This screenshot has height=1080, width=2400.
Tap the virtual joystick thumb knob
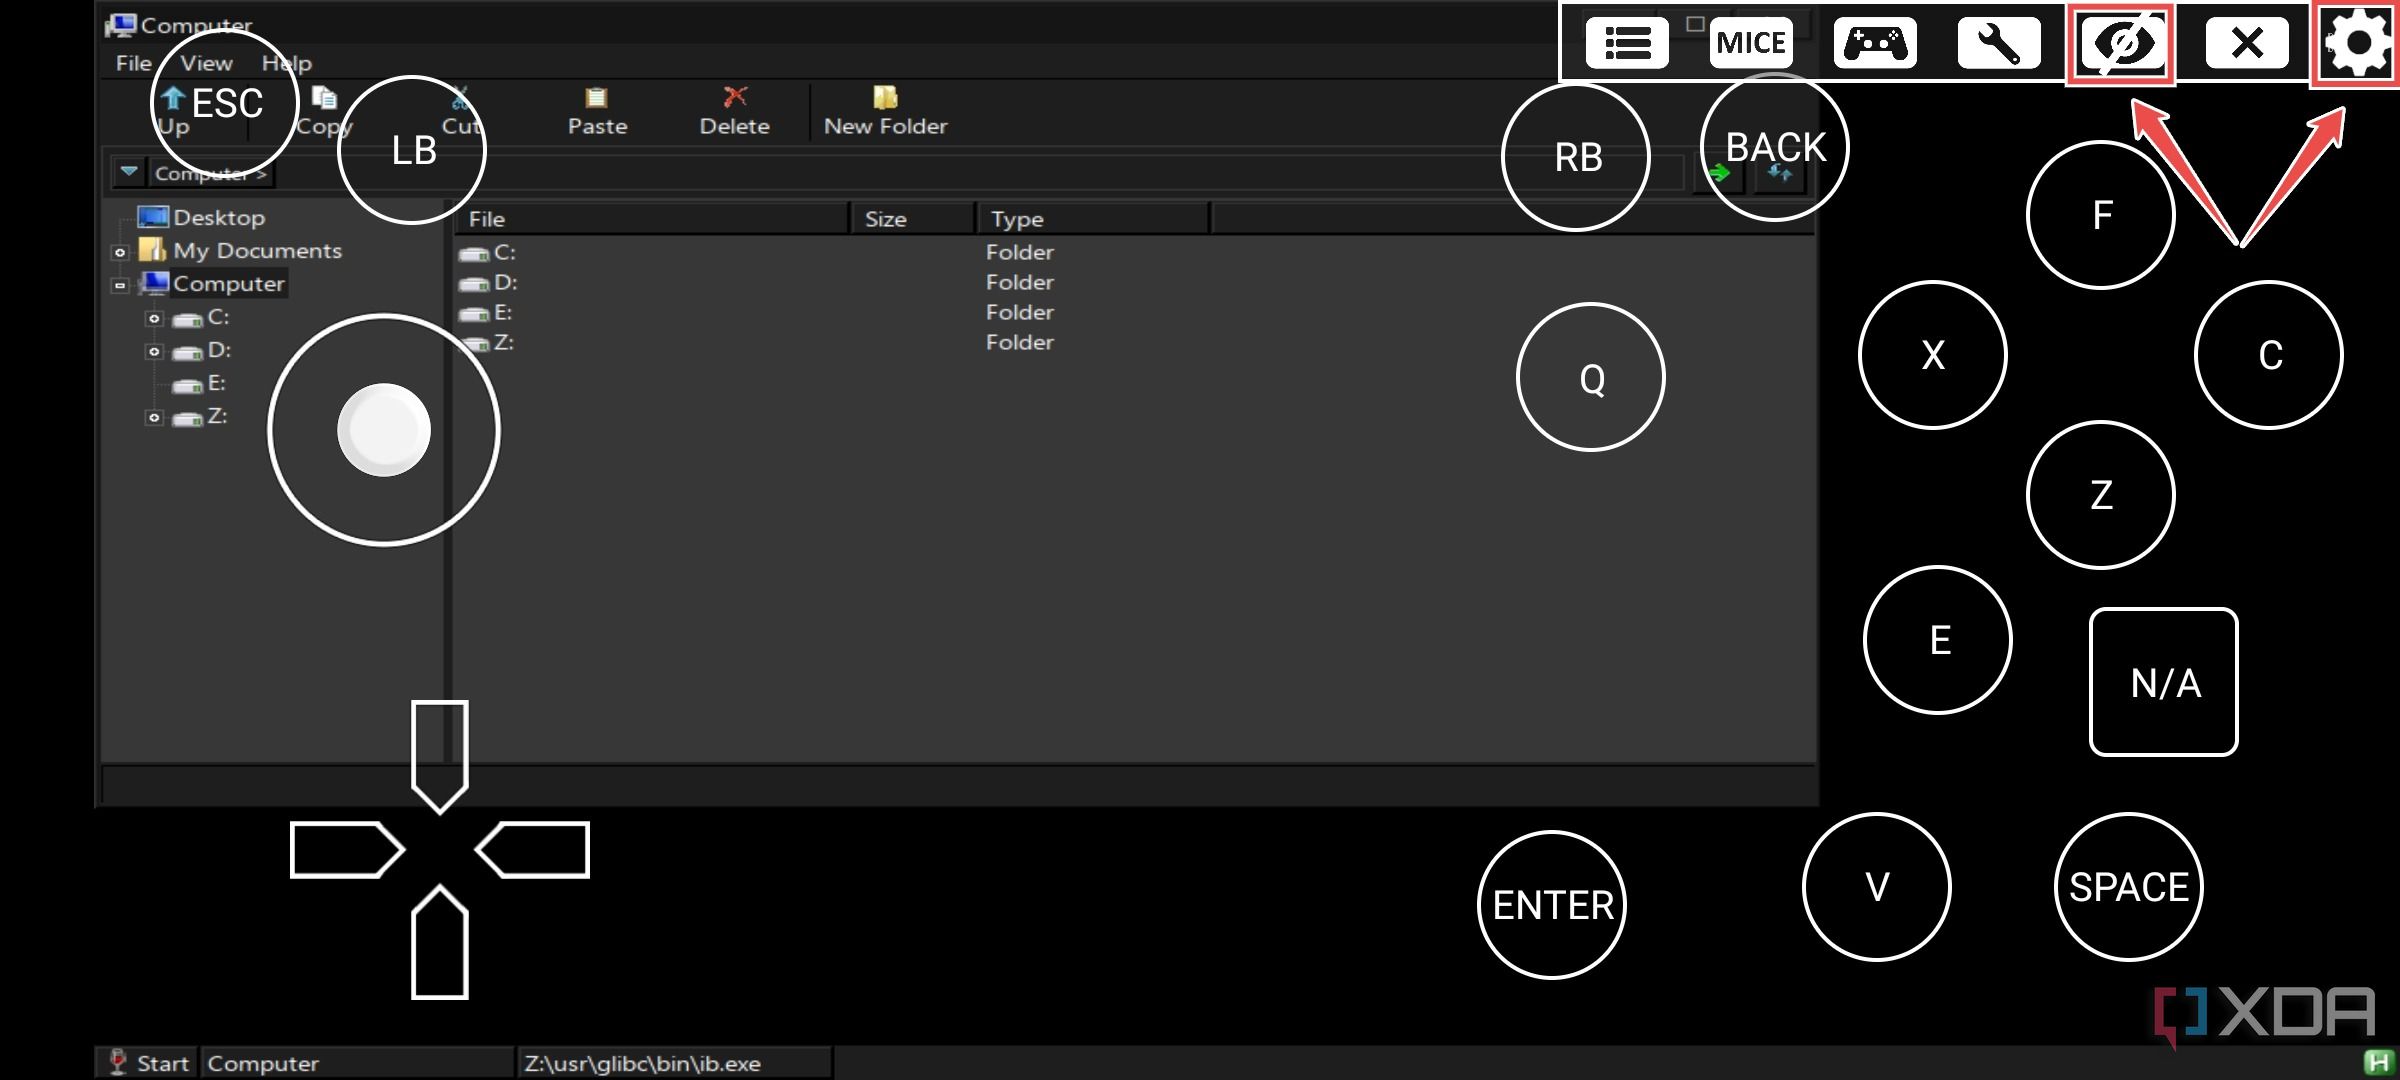click(x=384, y=430)
